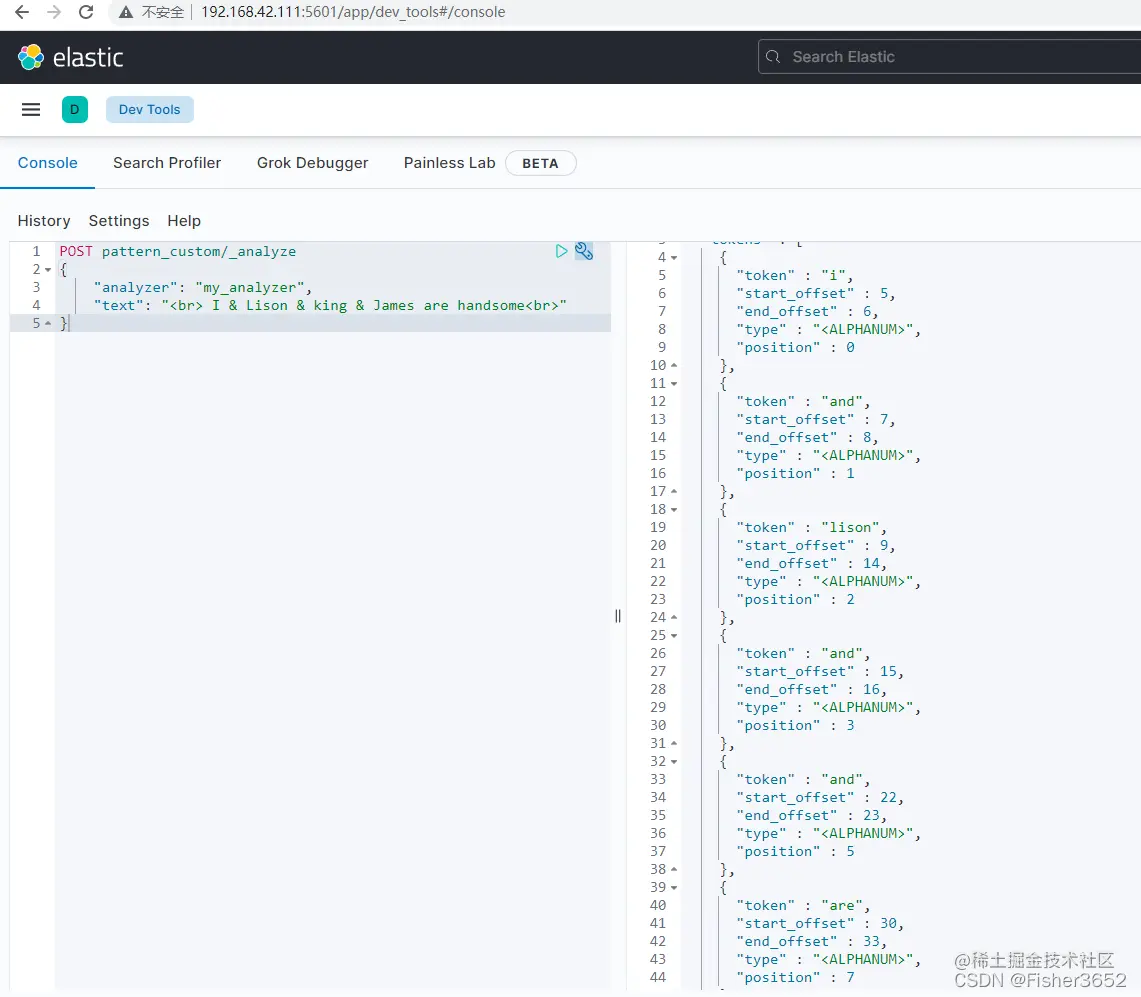Reload the page with the refresh icon
This screenshot has height=997, width=1141.
click(86, 12)
